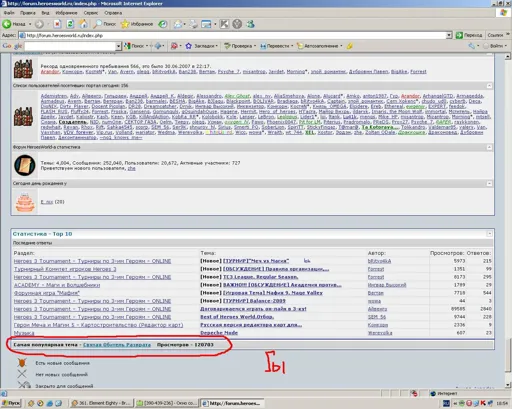Collapse today's birthdays section header
This screenshot has height=409, width=512.
pyautogui.click(x=489, y=183)
